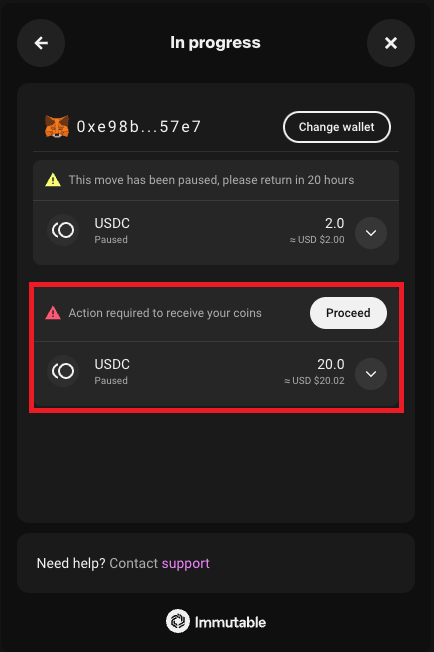Open the support link
This screenshot has width=434, height=652.
click(x=185, y=563)
